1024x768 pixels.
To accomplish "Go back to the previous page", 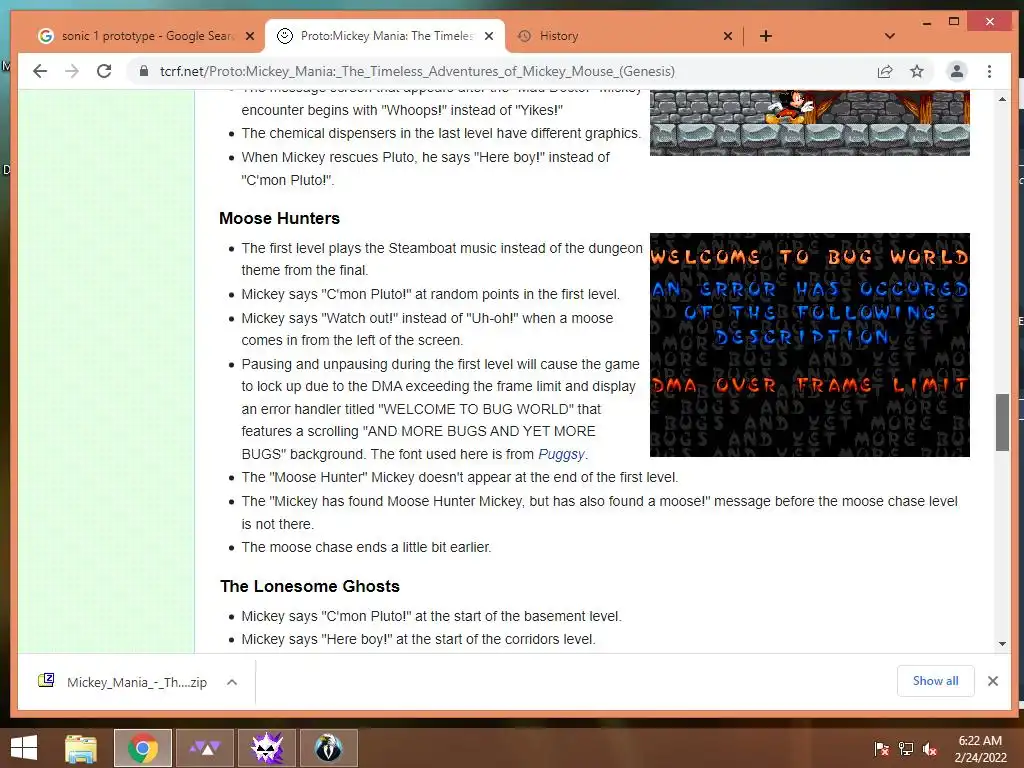I will pos(40,71).
